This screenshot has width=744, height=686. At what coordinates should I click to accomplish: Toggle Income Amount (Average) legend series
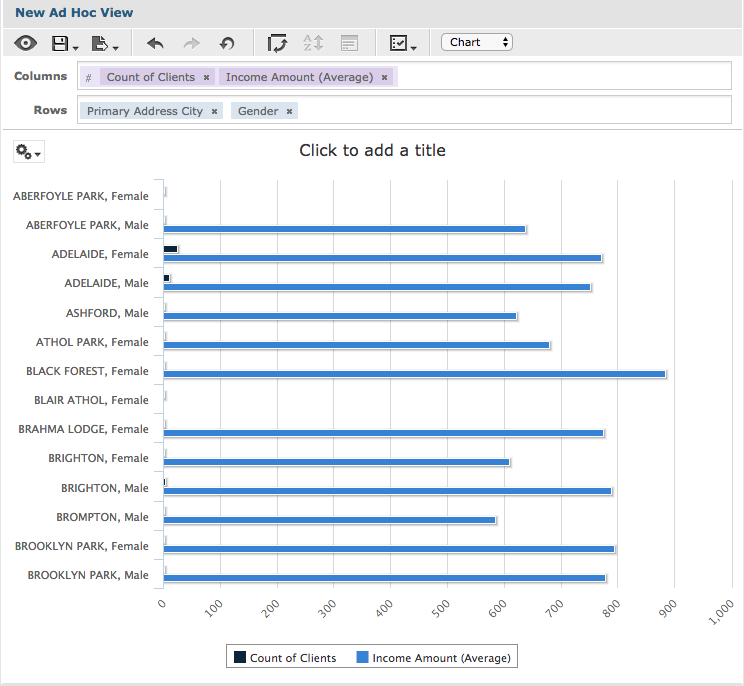pos(433,658)
